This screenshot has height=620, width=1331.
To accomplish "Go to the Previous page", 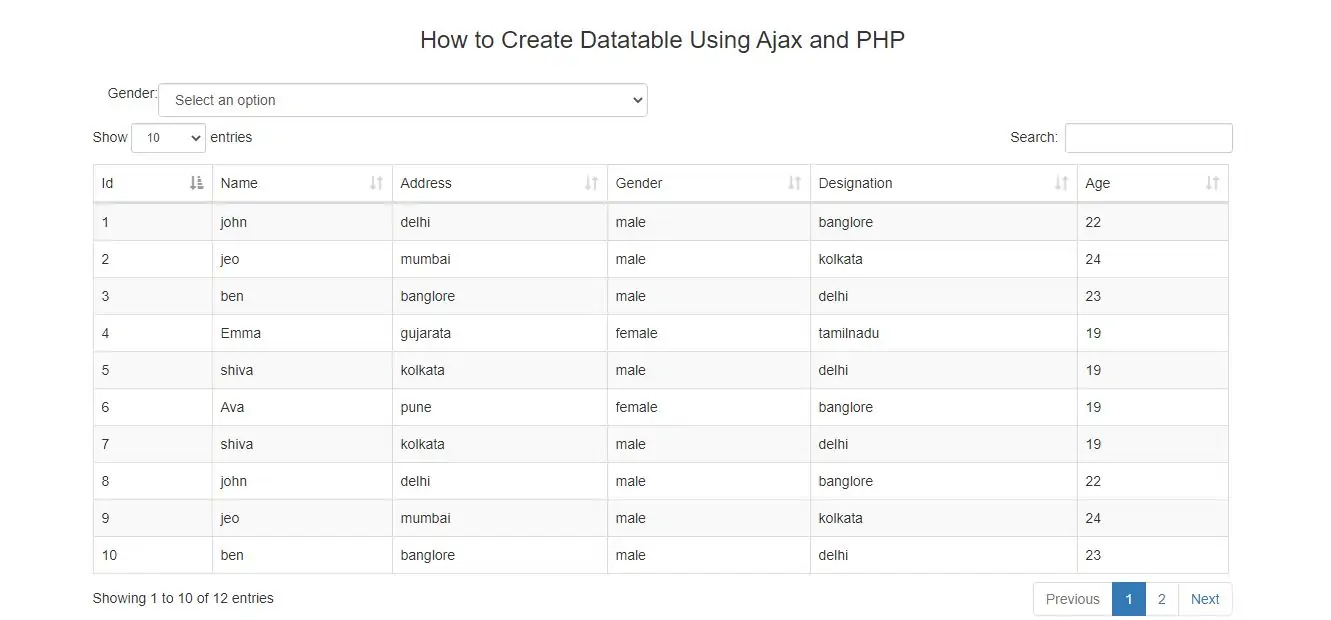I will (1073, 599).
